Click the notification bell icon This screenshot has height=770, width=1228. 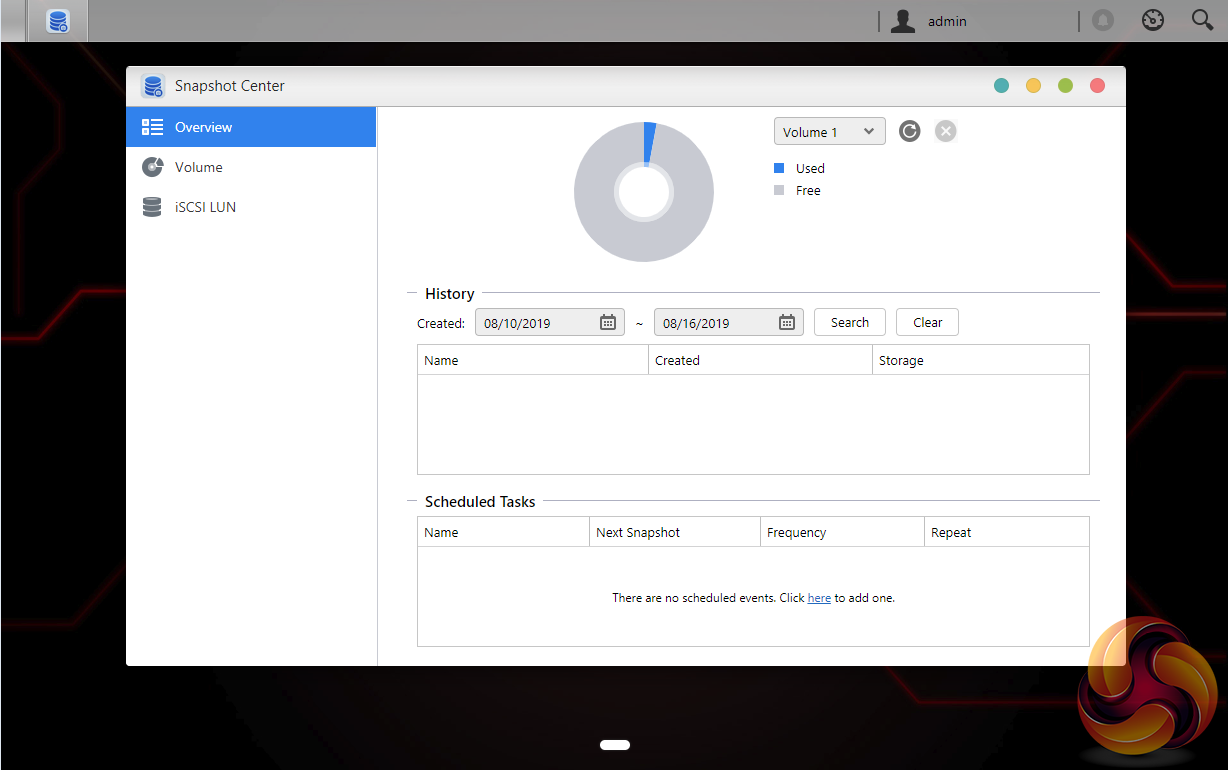tap(1103, 21)
